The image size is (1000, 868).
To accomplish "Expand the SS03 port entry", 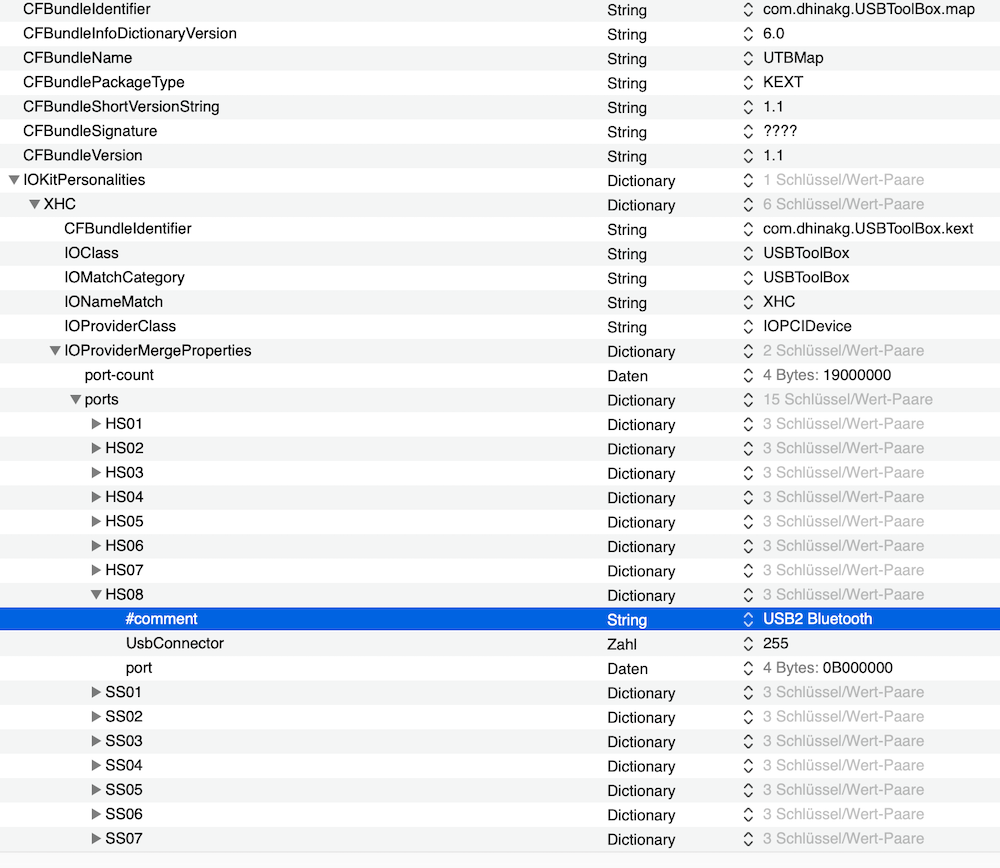I will coord(96,742).
